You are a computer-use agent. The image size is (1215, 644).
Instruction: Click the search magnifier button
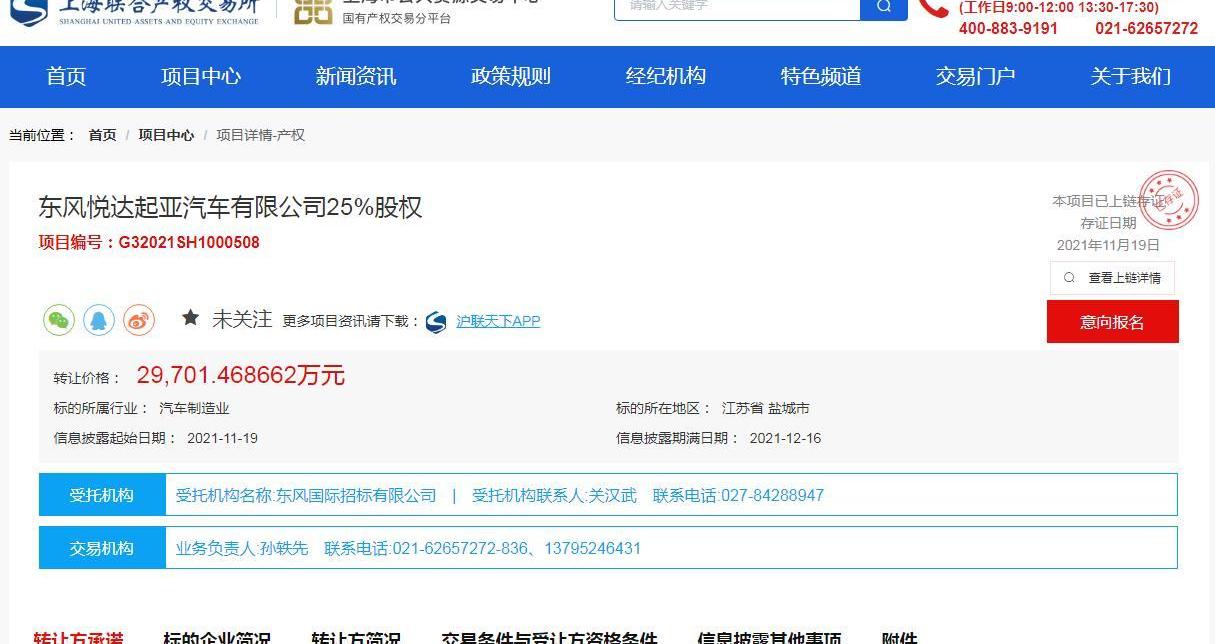[x=884, y=8]
